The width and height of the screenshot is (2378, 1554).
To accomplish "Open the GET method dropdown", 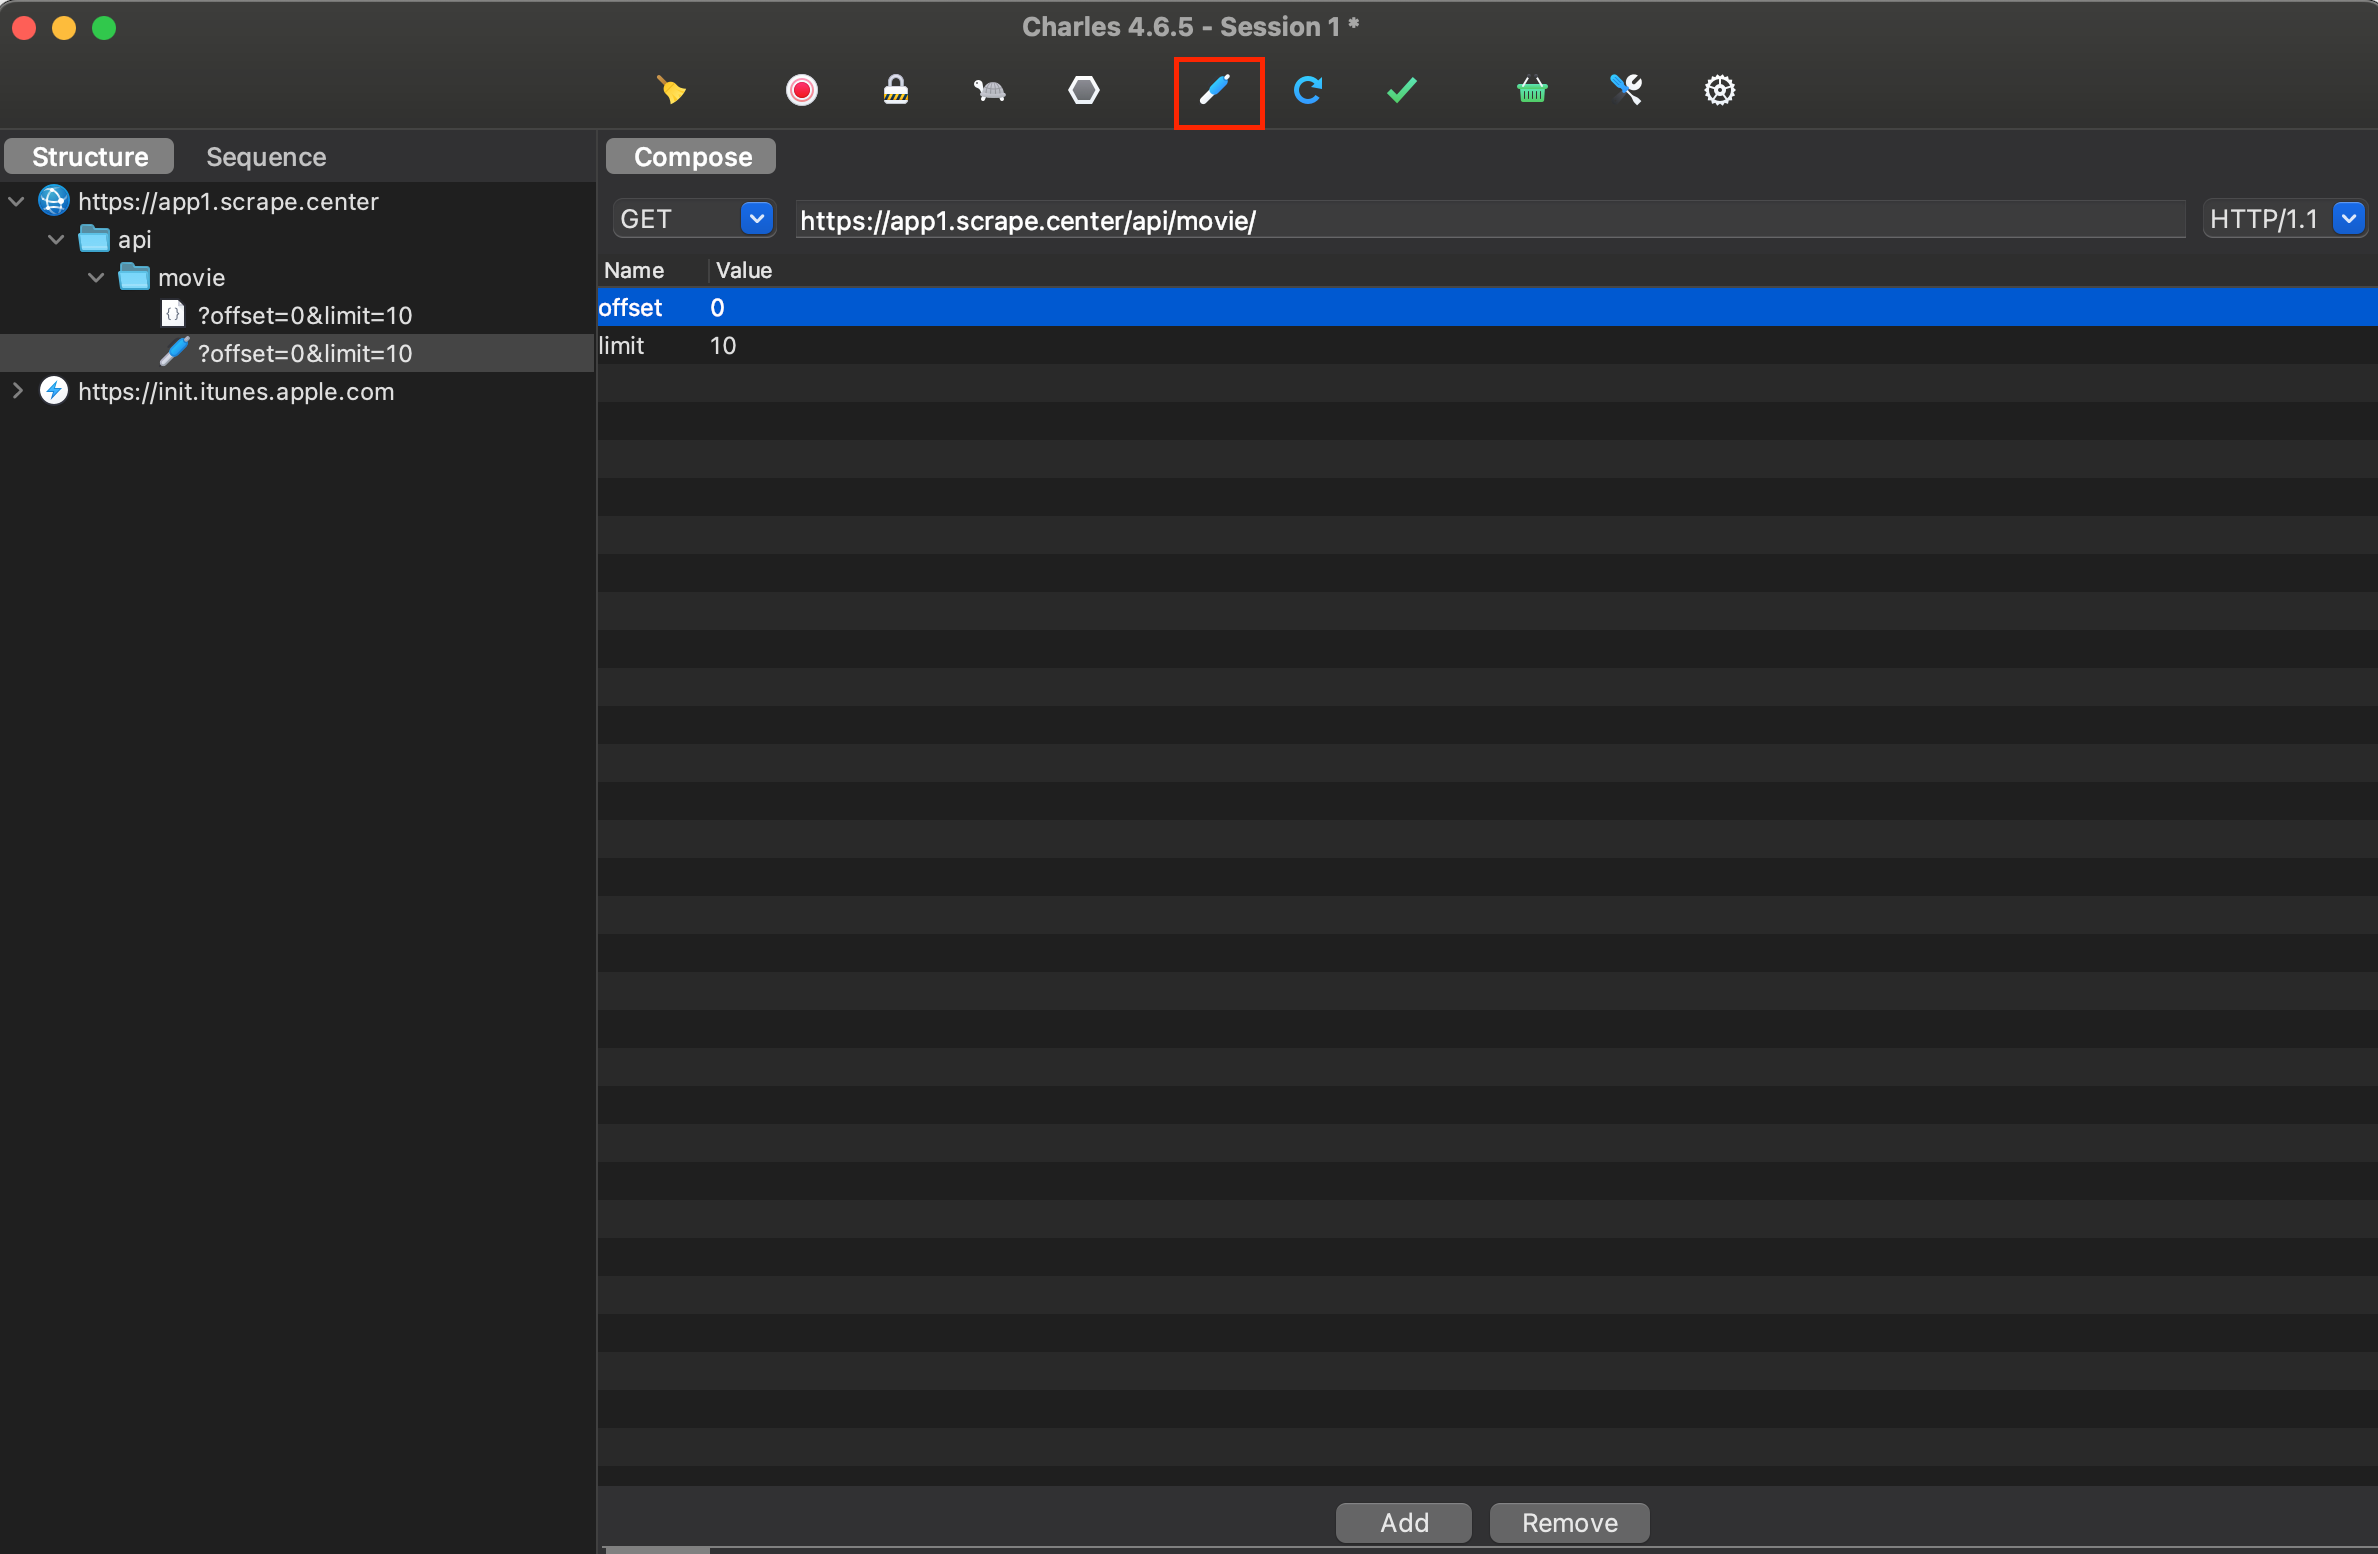I will click(757, 218).
